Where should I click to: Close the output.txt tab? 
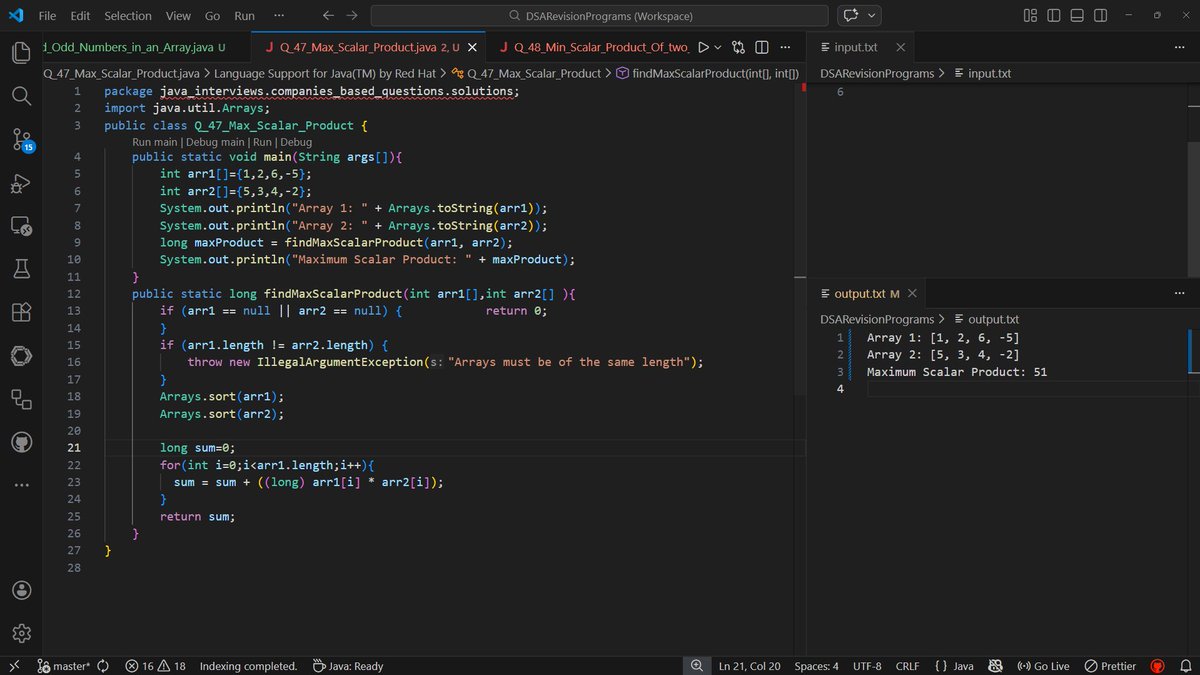pos(912,293)
